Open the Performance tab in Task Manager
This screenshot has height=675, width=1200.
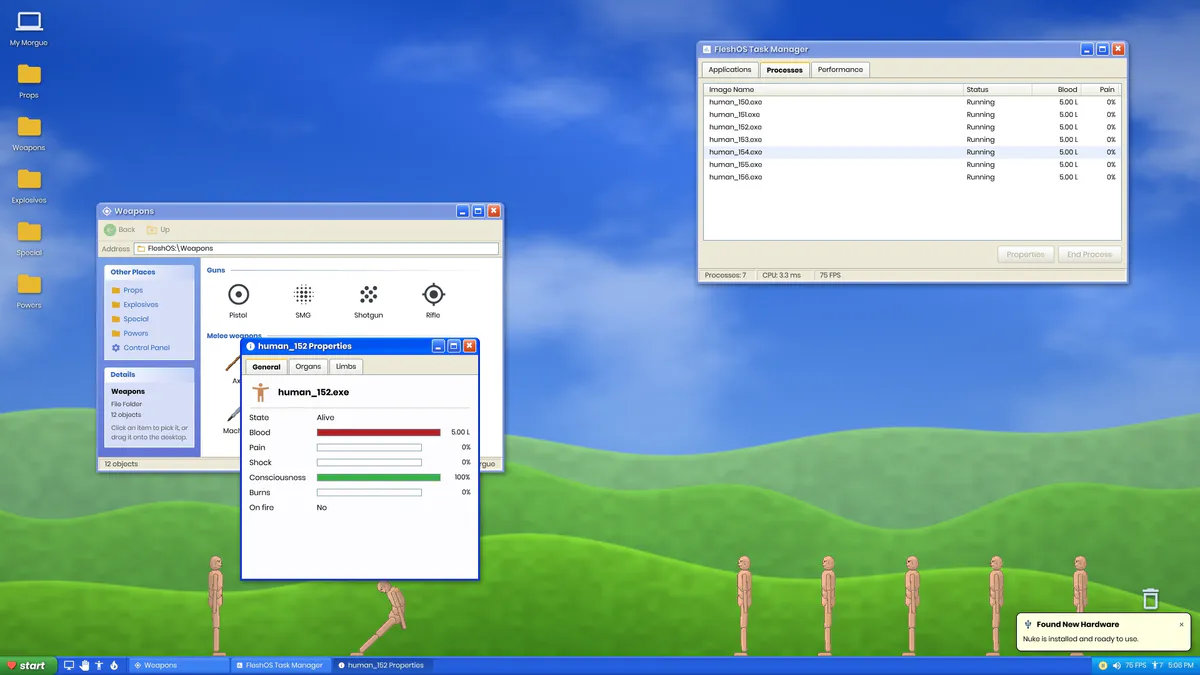pyautogui.click(x=840, y=70)
